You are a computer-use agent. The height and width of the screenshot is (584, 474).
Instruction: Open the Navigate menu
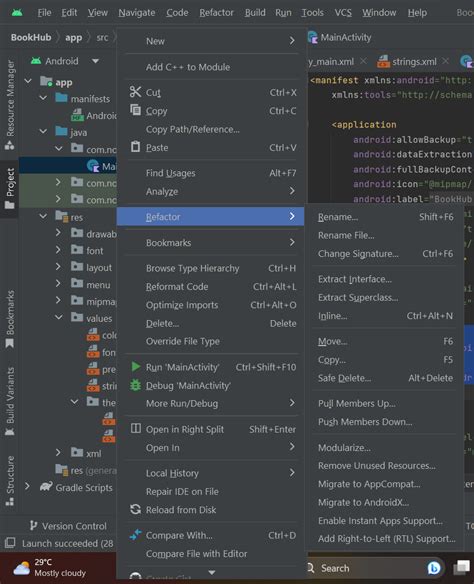137,13
